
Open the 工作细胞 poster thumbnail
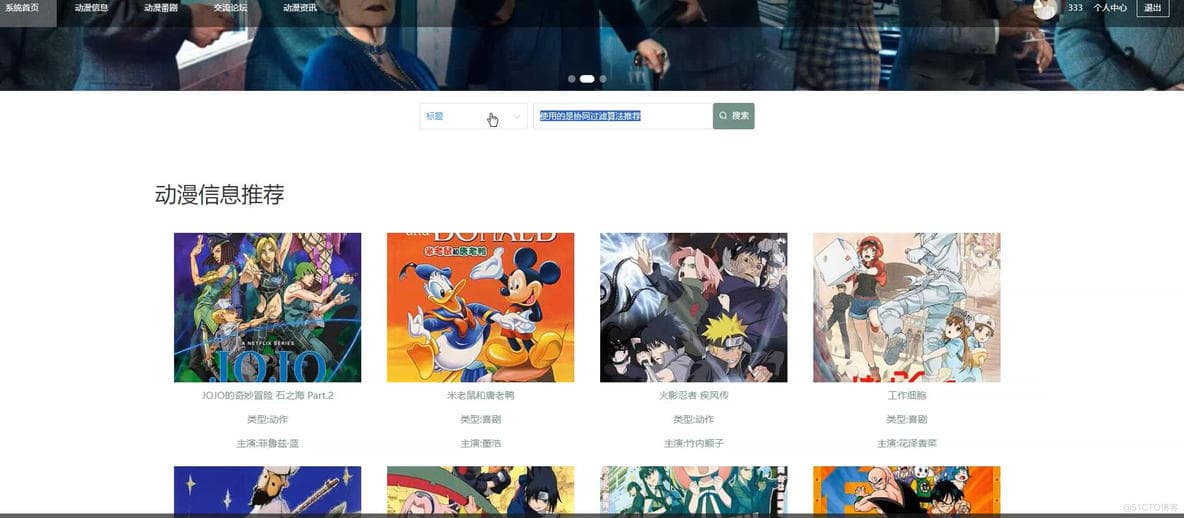906,307
